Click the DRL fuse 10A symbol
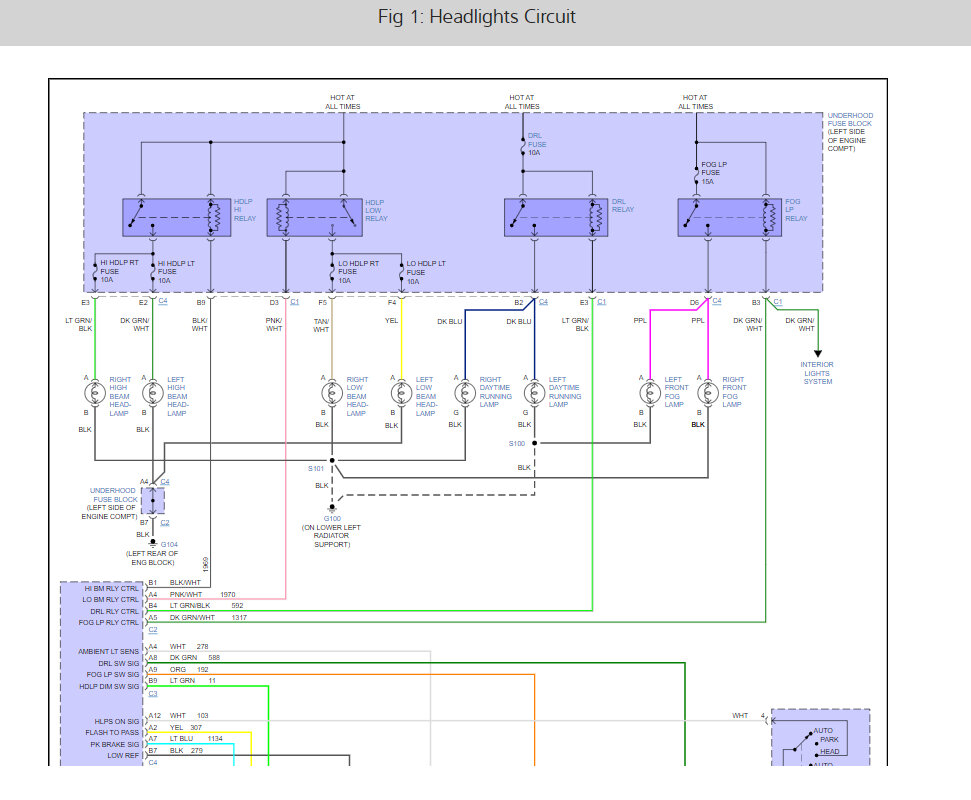The image size is (971, 800). 523,147
